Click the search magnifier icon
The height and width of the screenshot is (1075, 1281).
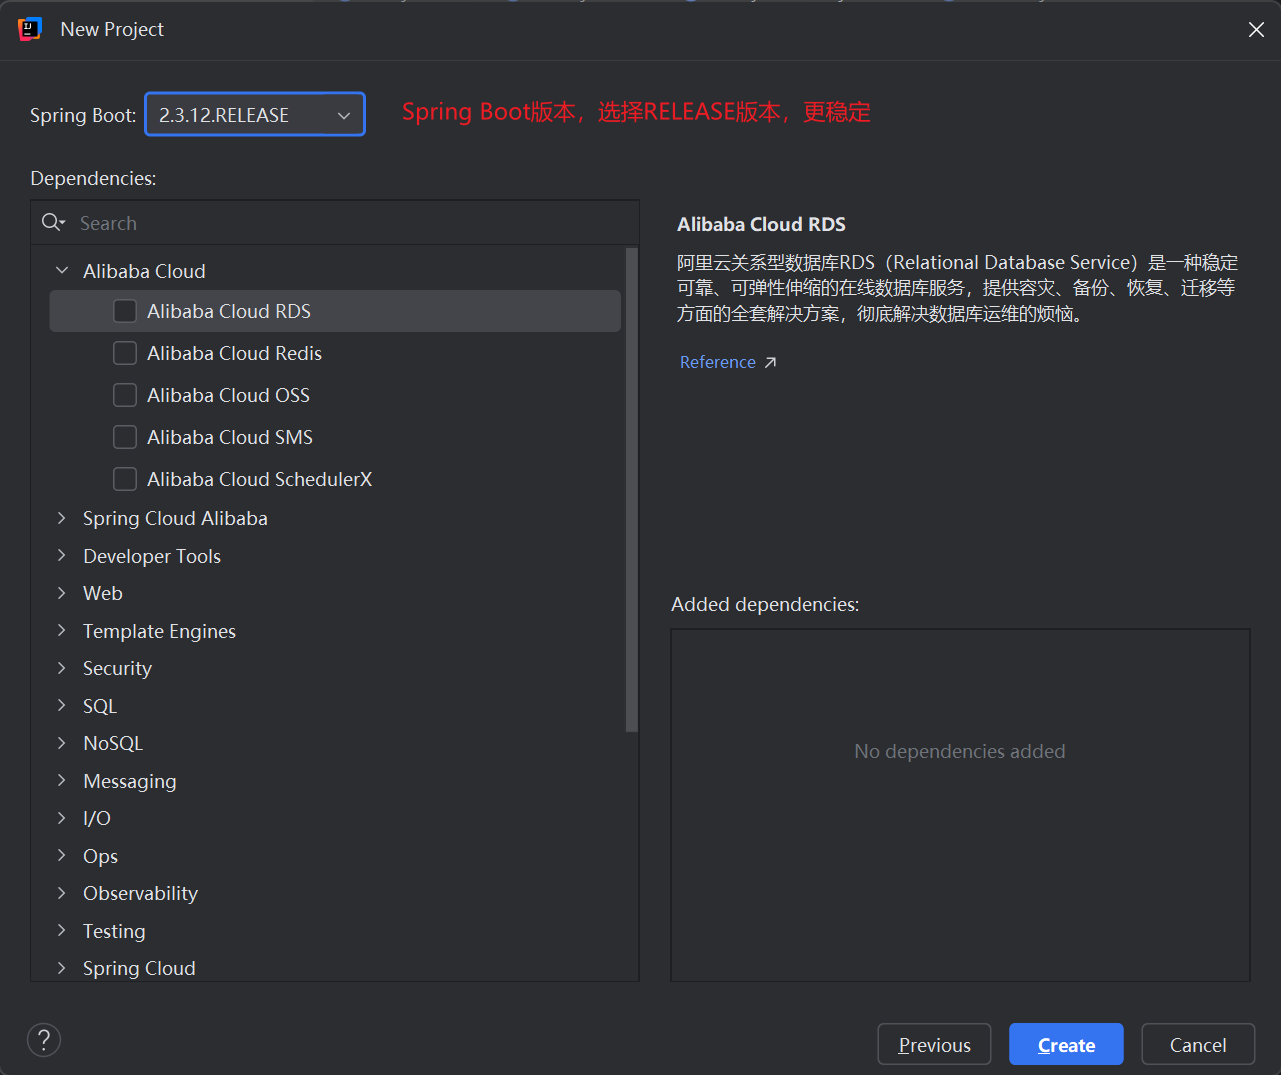[52, 222]
